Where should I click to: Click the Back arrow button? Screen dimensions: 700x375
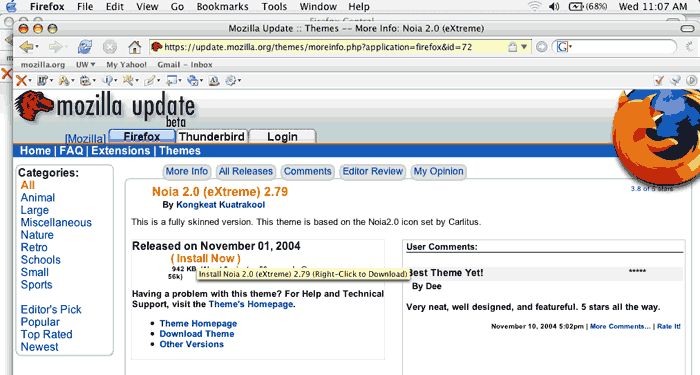coord(26,46)
